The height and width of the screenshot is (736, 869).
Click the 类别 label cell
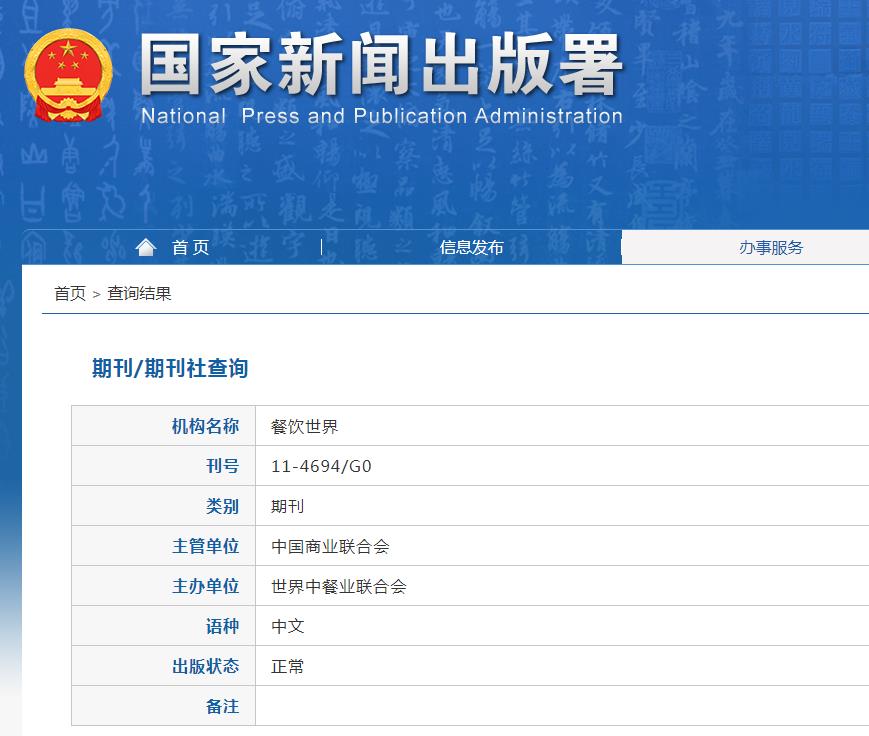[222, 507]
